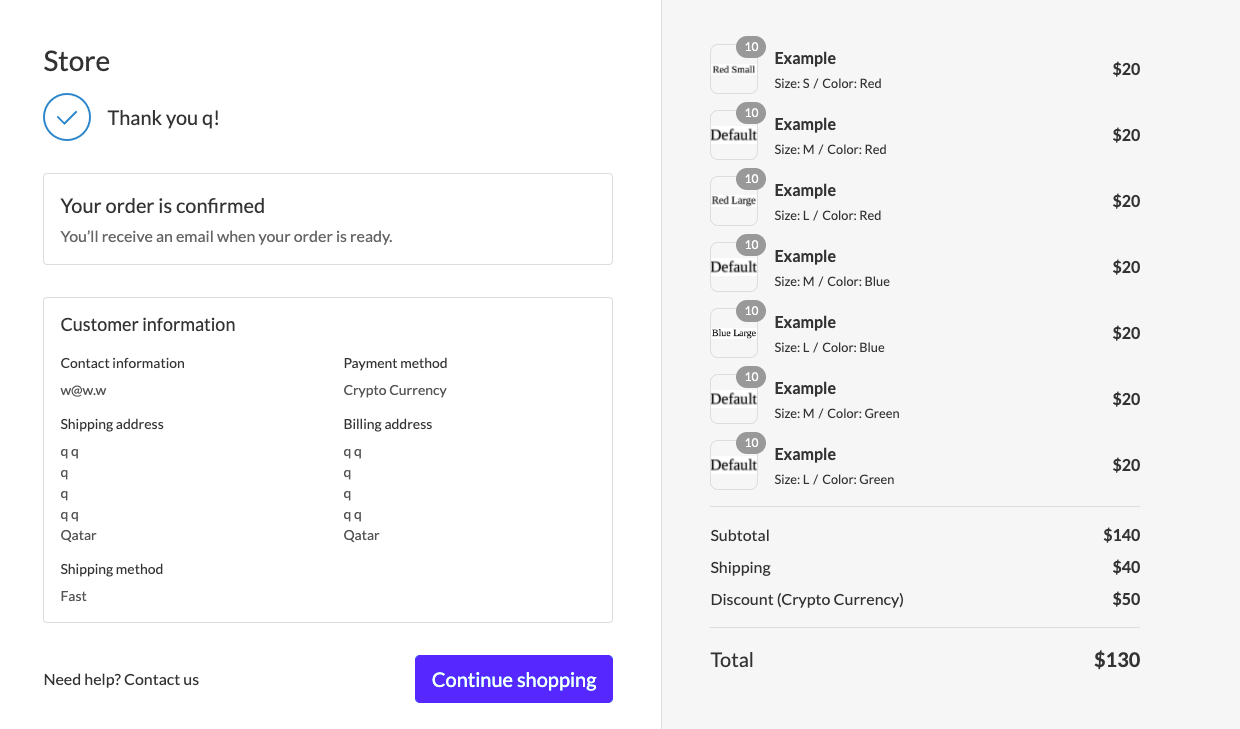Viewport: 1240px width, 729px height.
Task: Click the Crypto Currency payment method text
Action: pyautogui.click(x=395, y=390)
